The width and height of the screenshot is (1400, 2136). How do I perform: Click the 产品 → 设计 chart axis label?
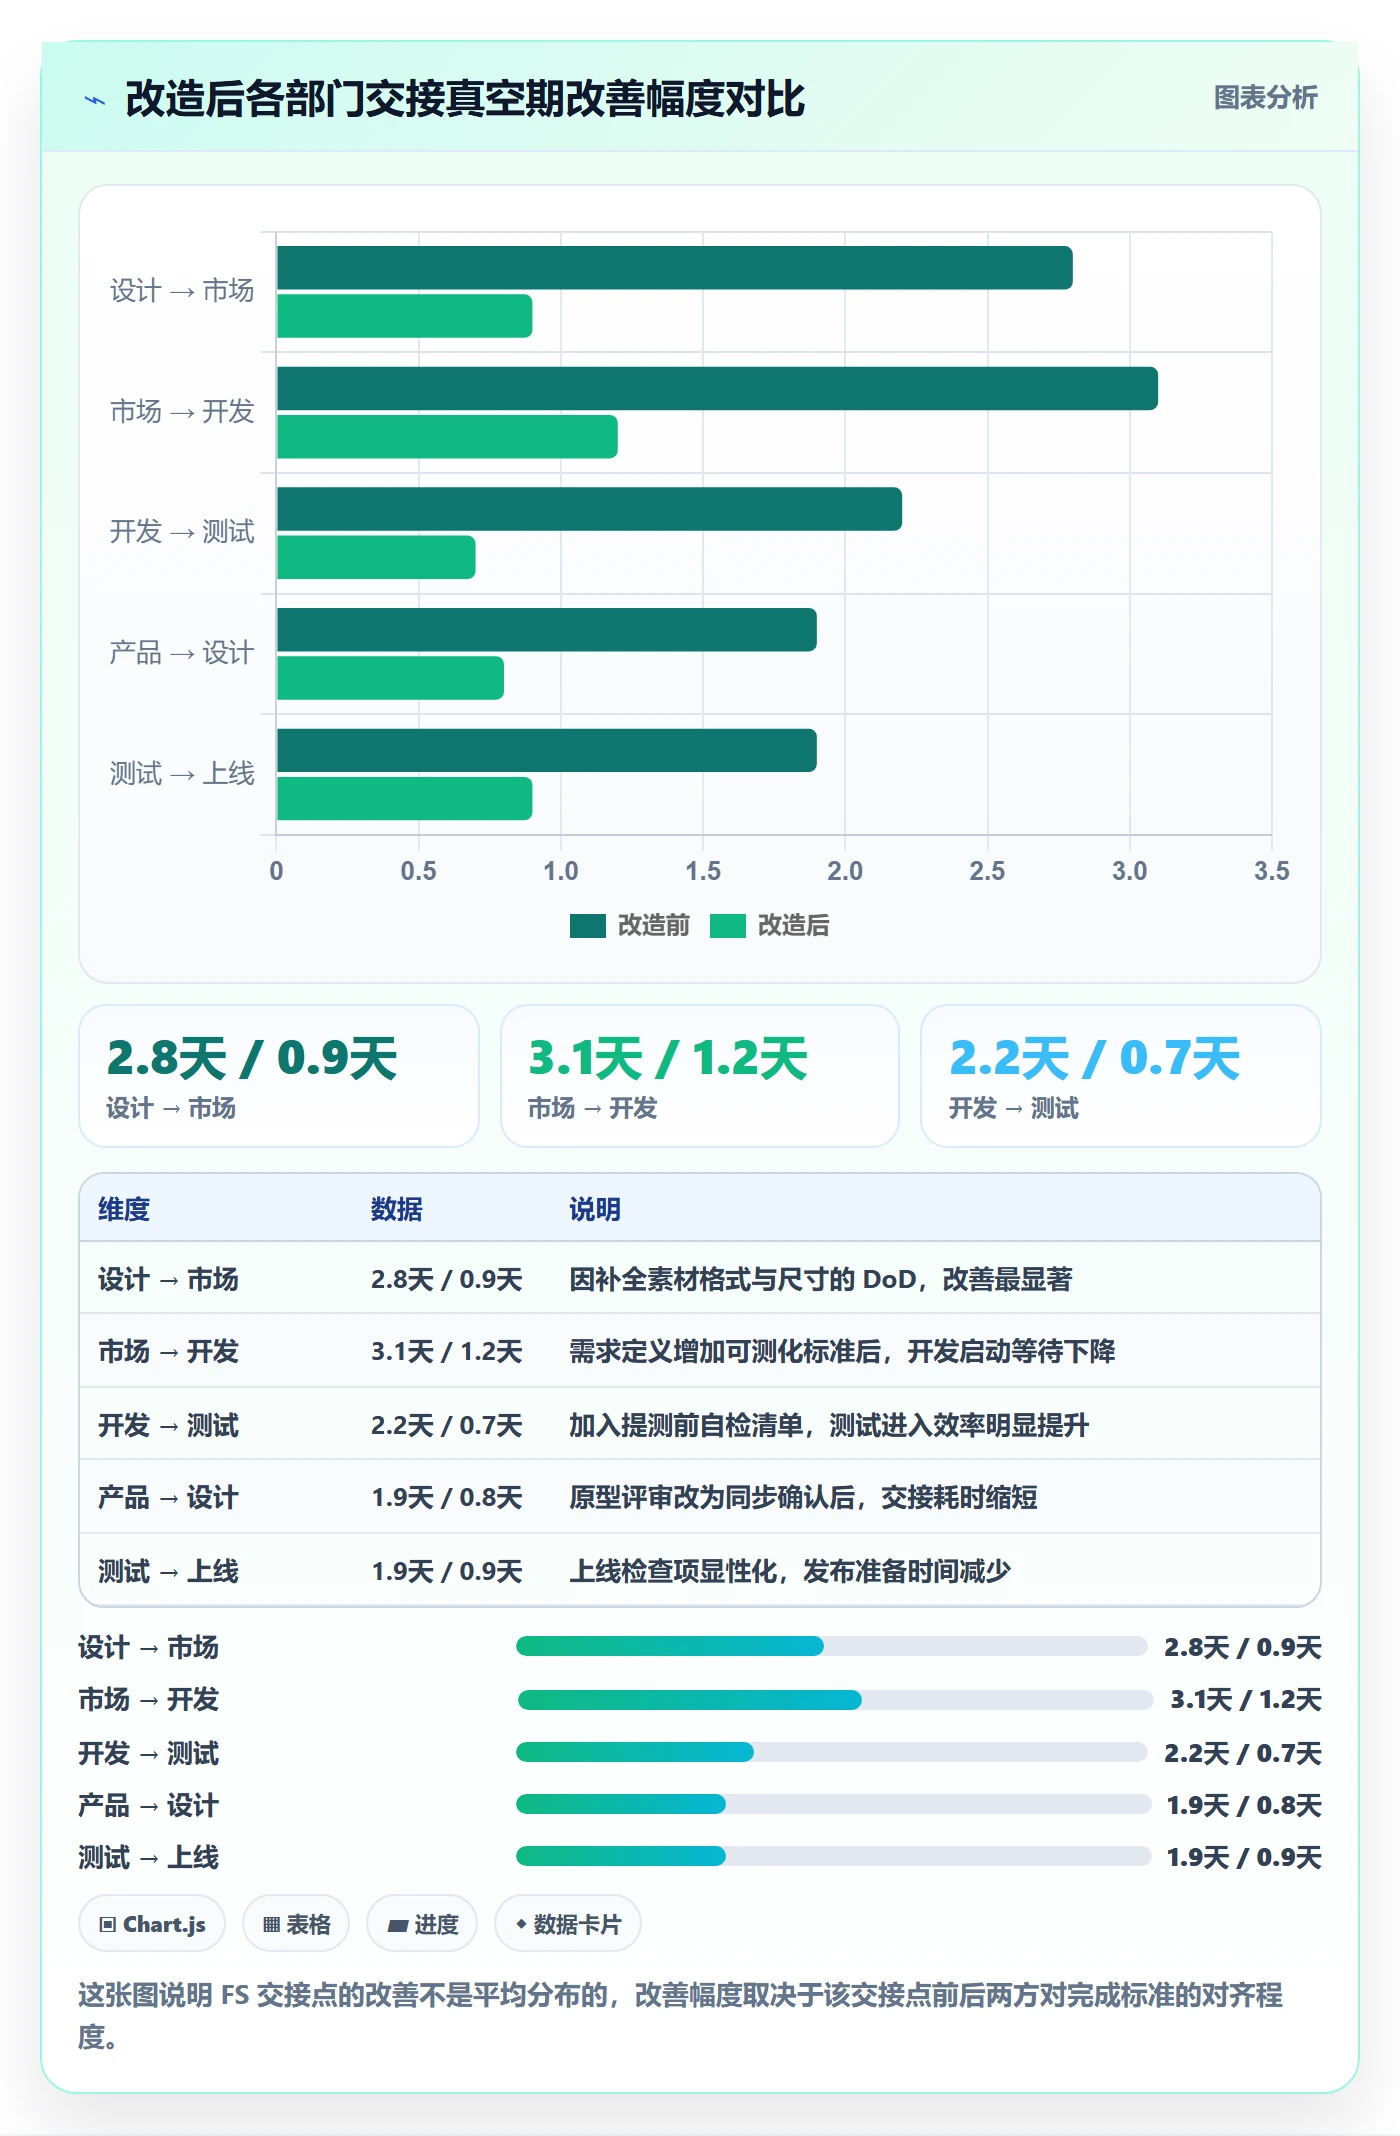tap(182, 653)
